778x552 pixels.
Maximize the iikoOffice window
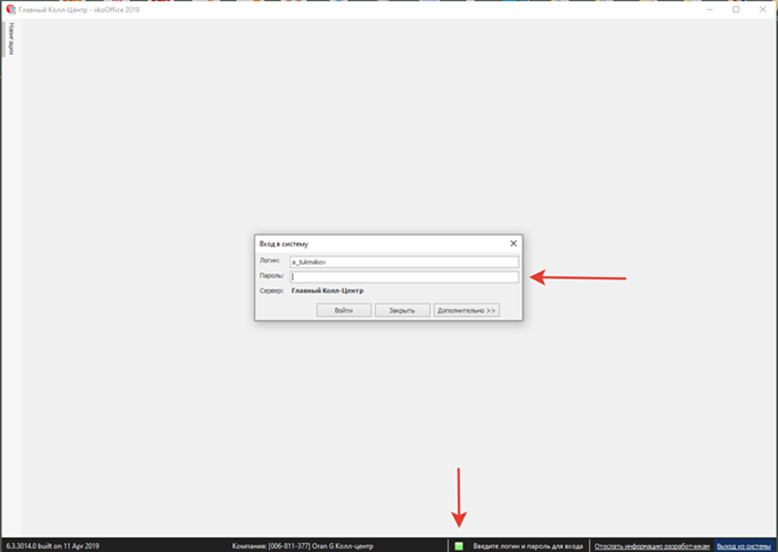(736, 9)
